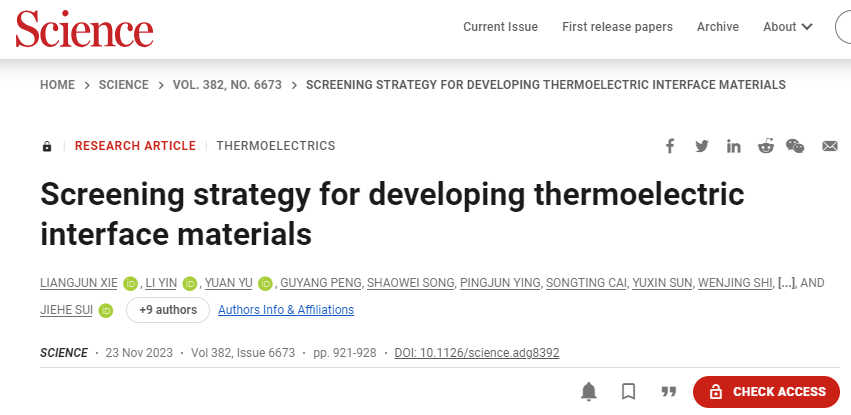Open the DOI link 10.1126/science.adg8392
The image size is (851, 415).
point(477,353)
